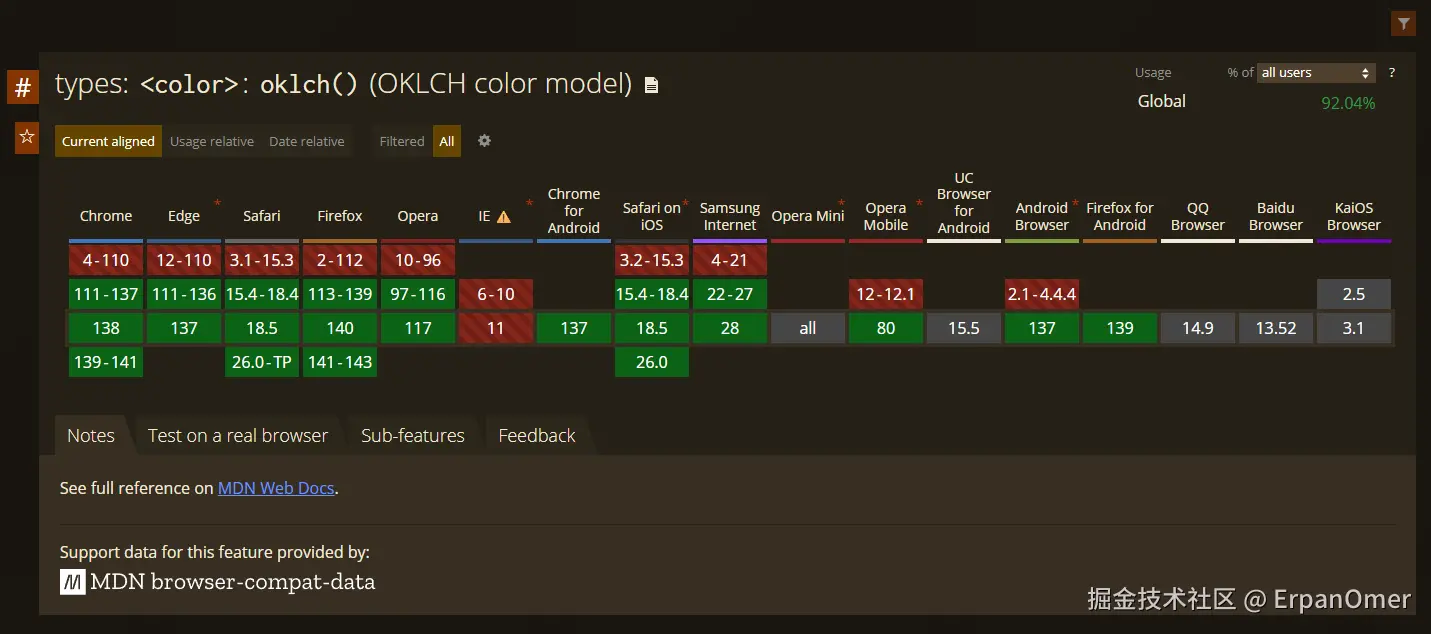Click Firefox 2-112 cell
1431x634 pixels.
pyautogui.click(x=340, y=260)
